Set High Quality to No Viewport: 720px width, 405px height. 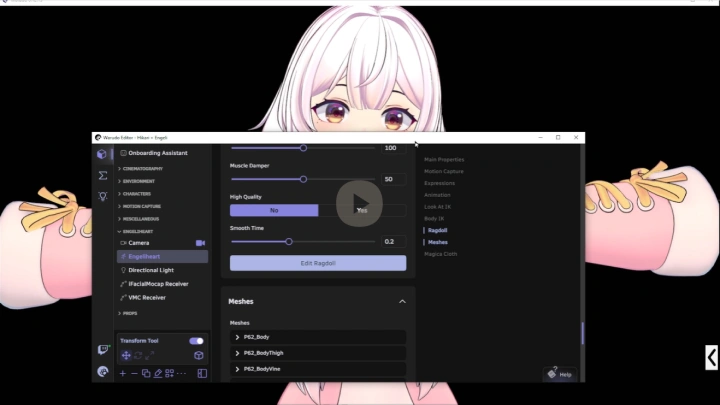pos(274,210)
